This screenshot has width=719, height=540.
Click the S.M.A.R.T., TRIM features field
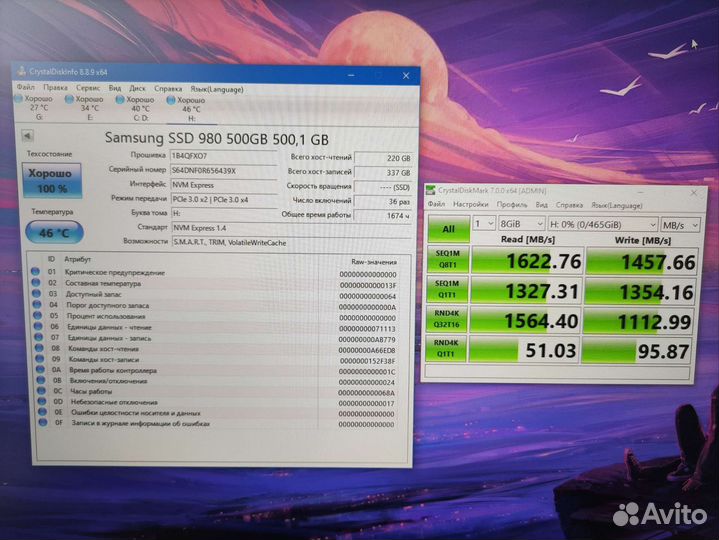(x=291, y=242)
